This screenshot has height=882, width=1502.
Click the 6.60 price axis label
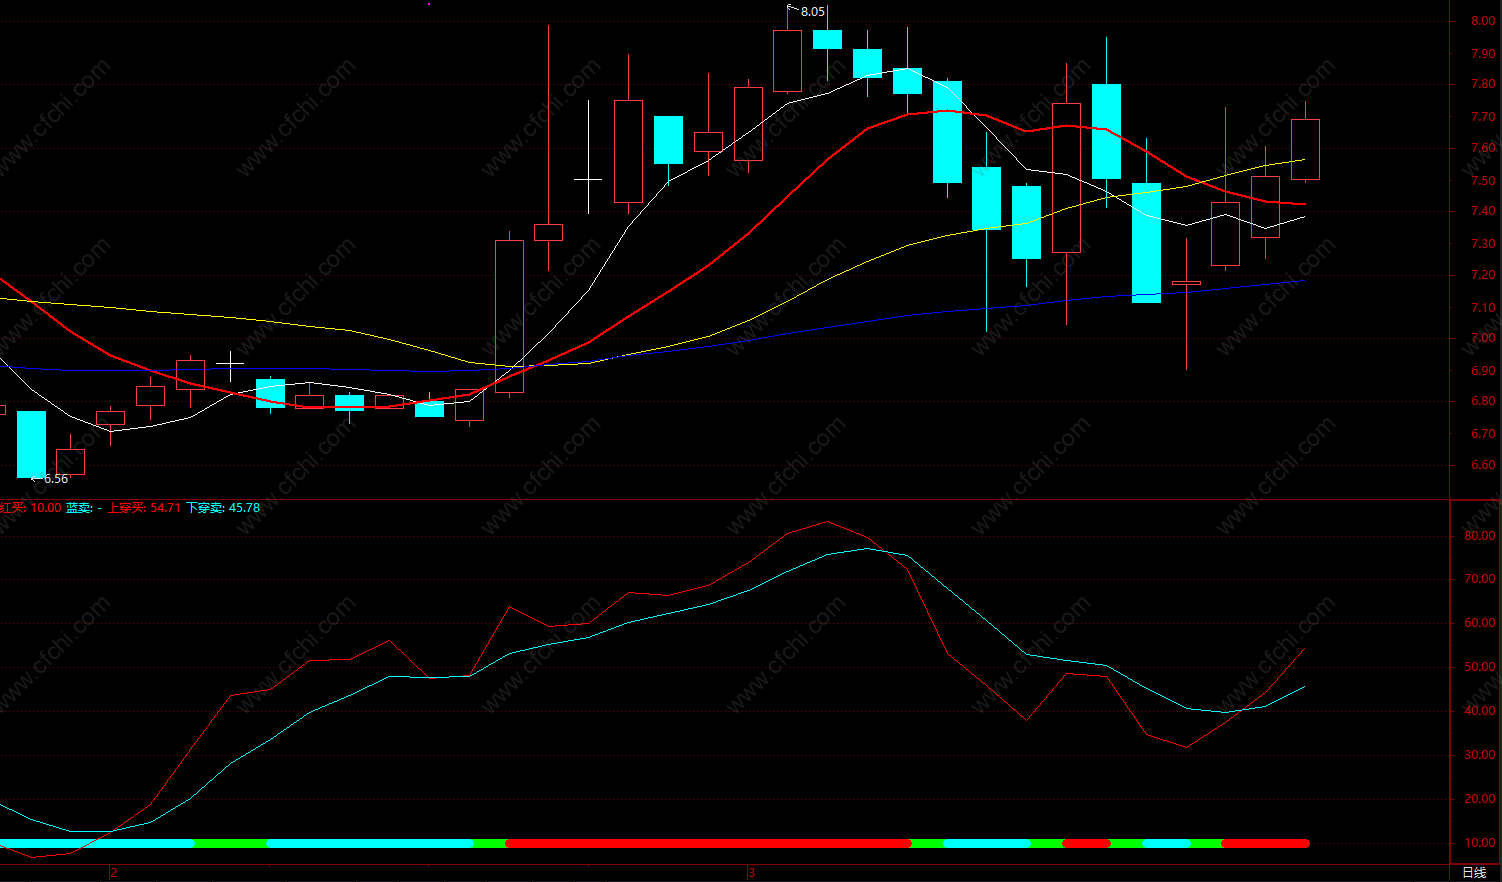1483,465
